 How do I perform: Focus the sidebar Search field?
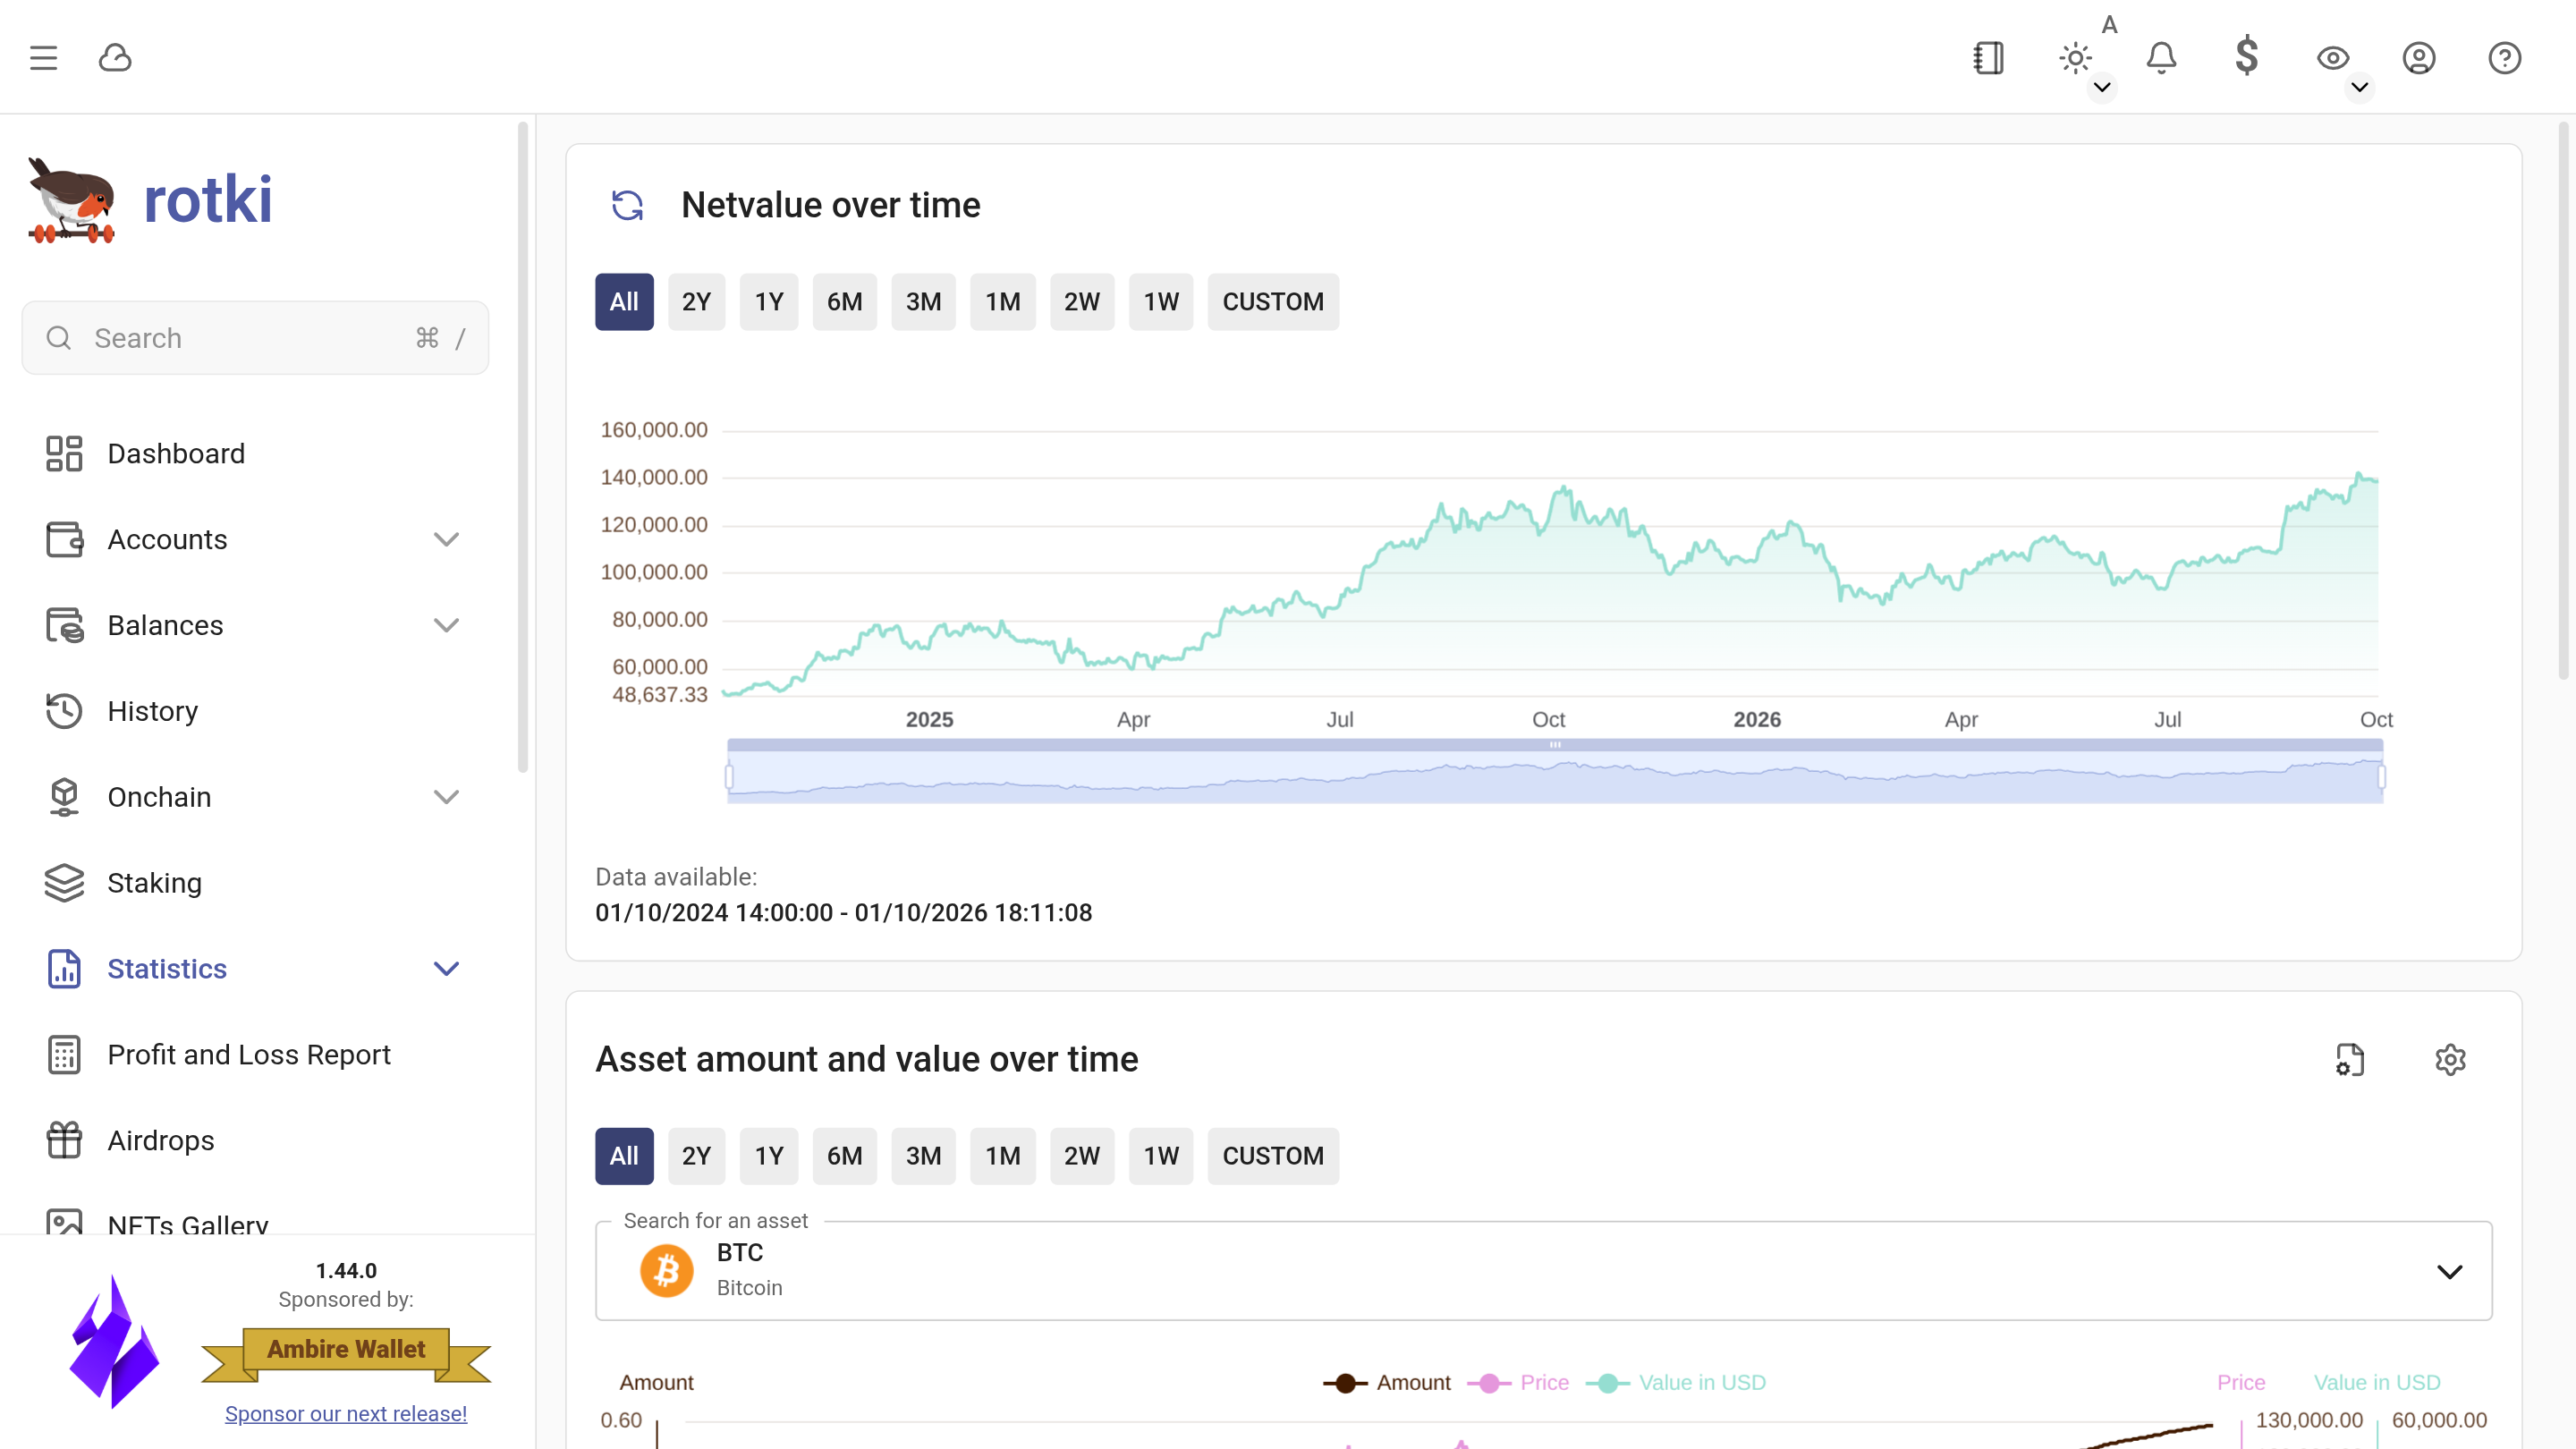click(x=255, y=338)
